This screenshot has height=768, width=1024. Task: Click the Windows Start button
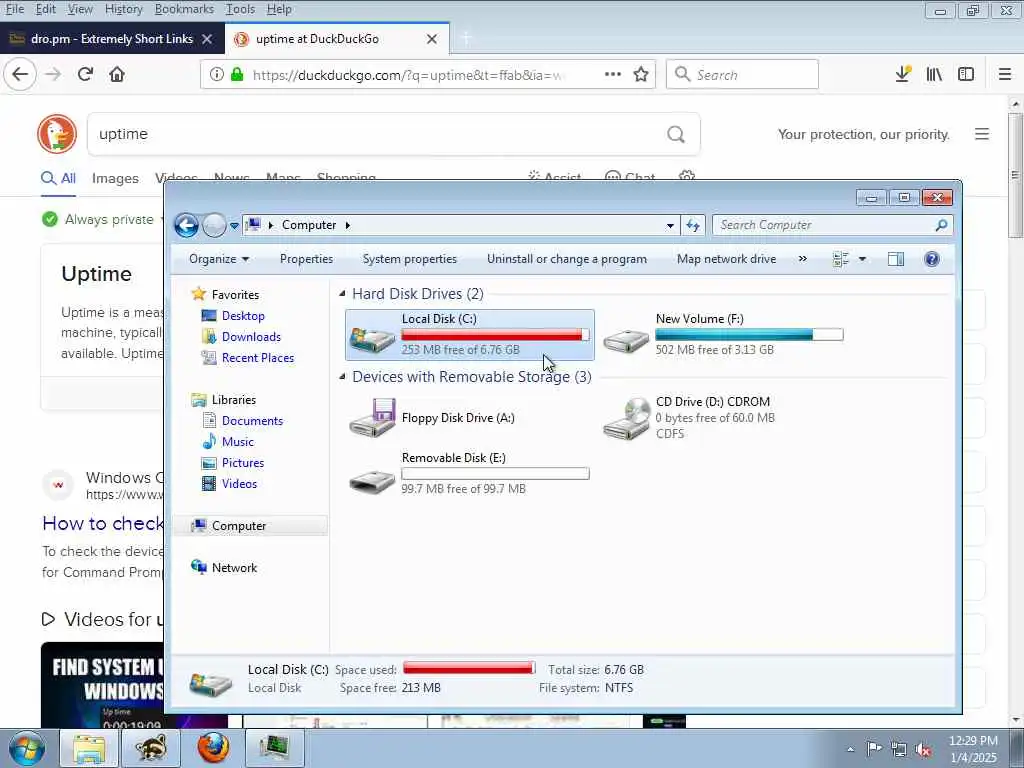coord(27,748)
